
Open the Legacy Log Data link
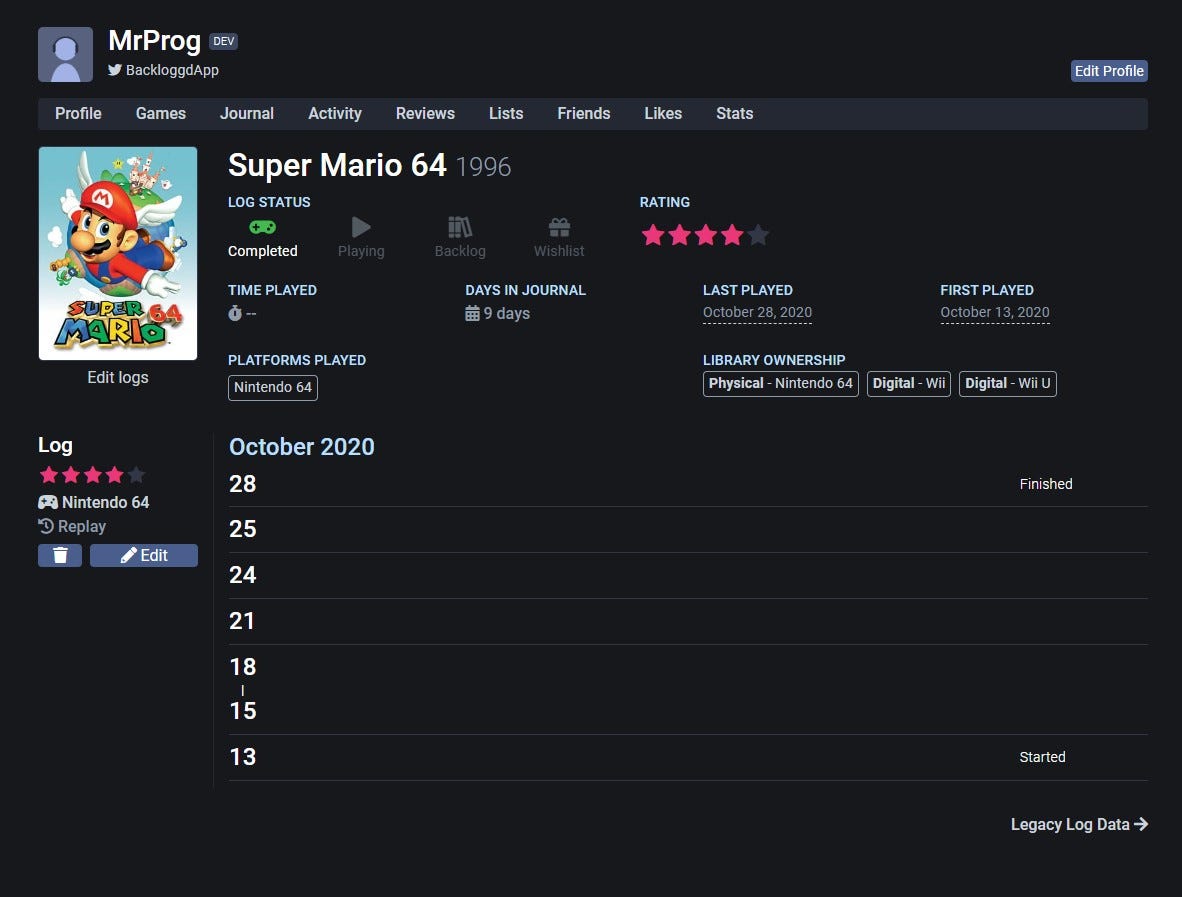click(1079, 825)
